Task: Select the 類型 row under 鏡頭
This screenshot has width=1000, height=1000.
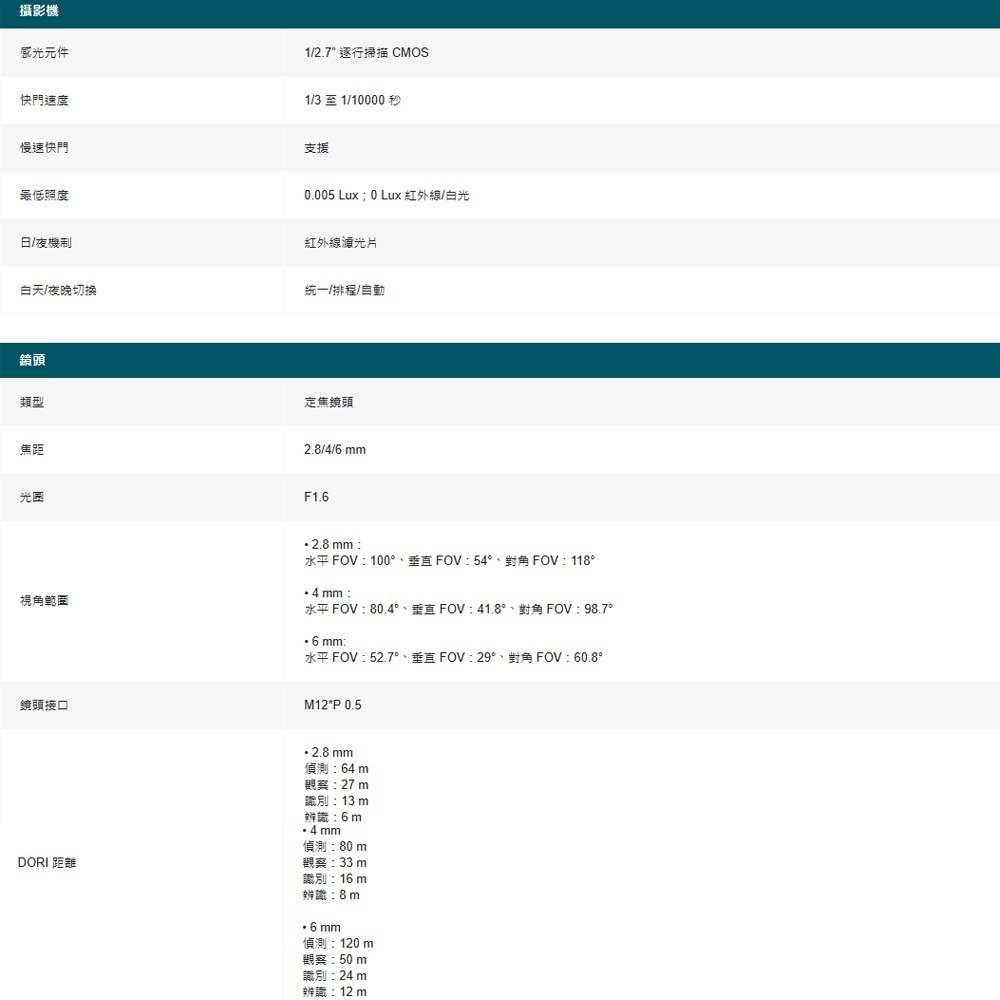Action: [30, 401]
